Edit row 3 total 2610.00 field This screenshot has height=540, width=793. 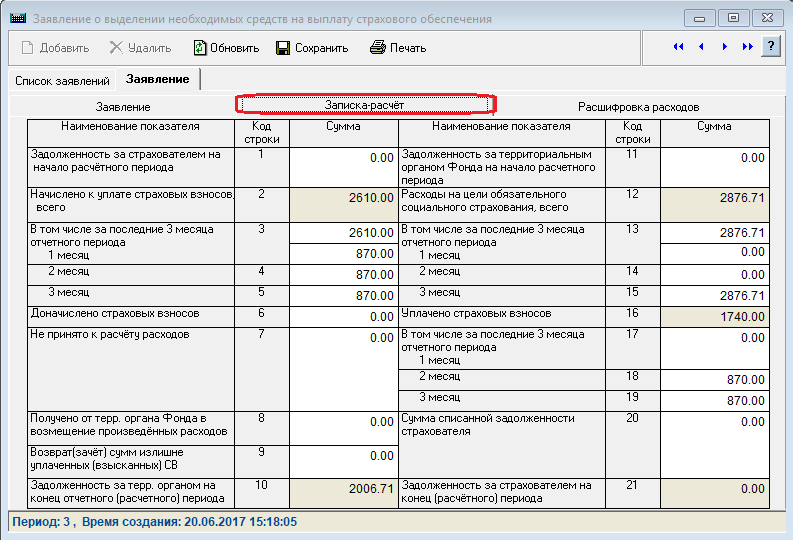tap(344, 233)
